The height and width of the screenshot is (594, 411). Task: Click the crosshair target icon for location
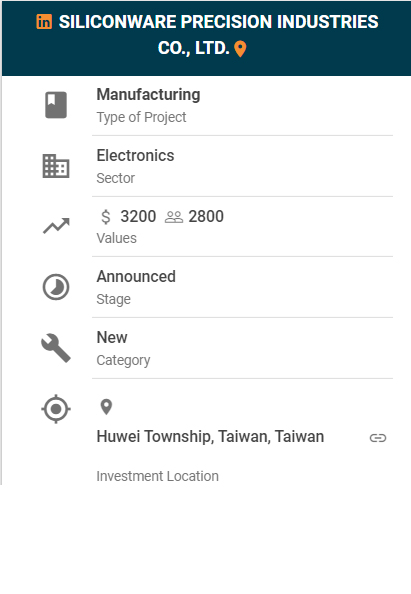[56, 409]
